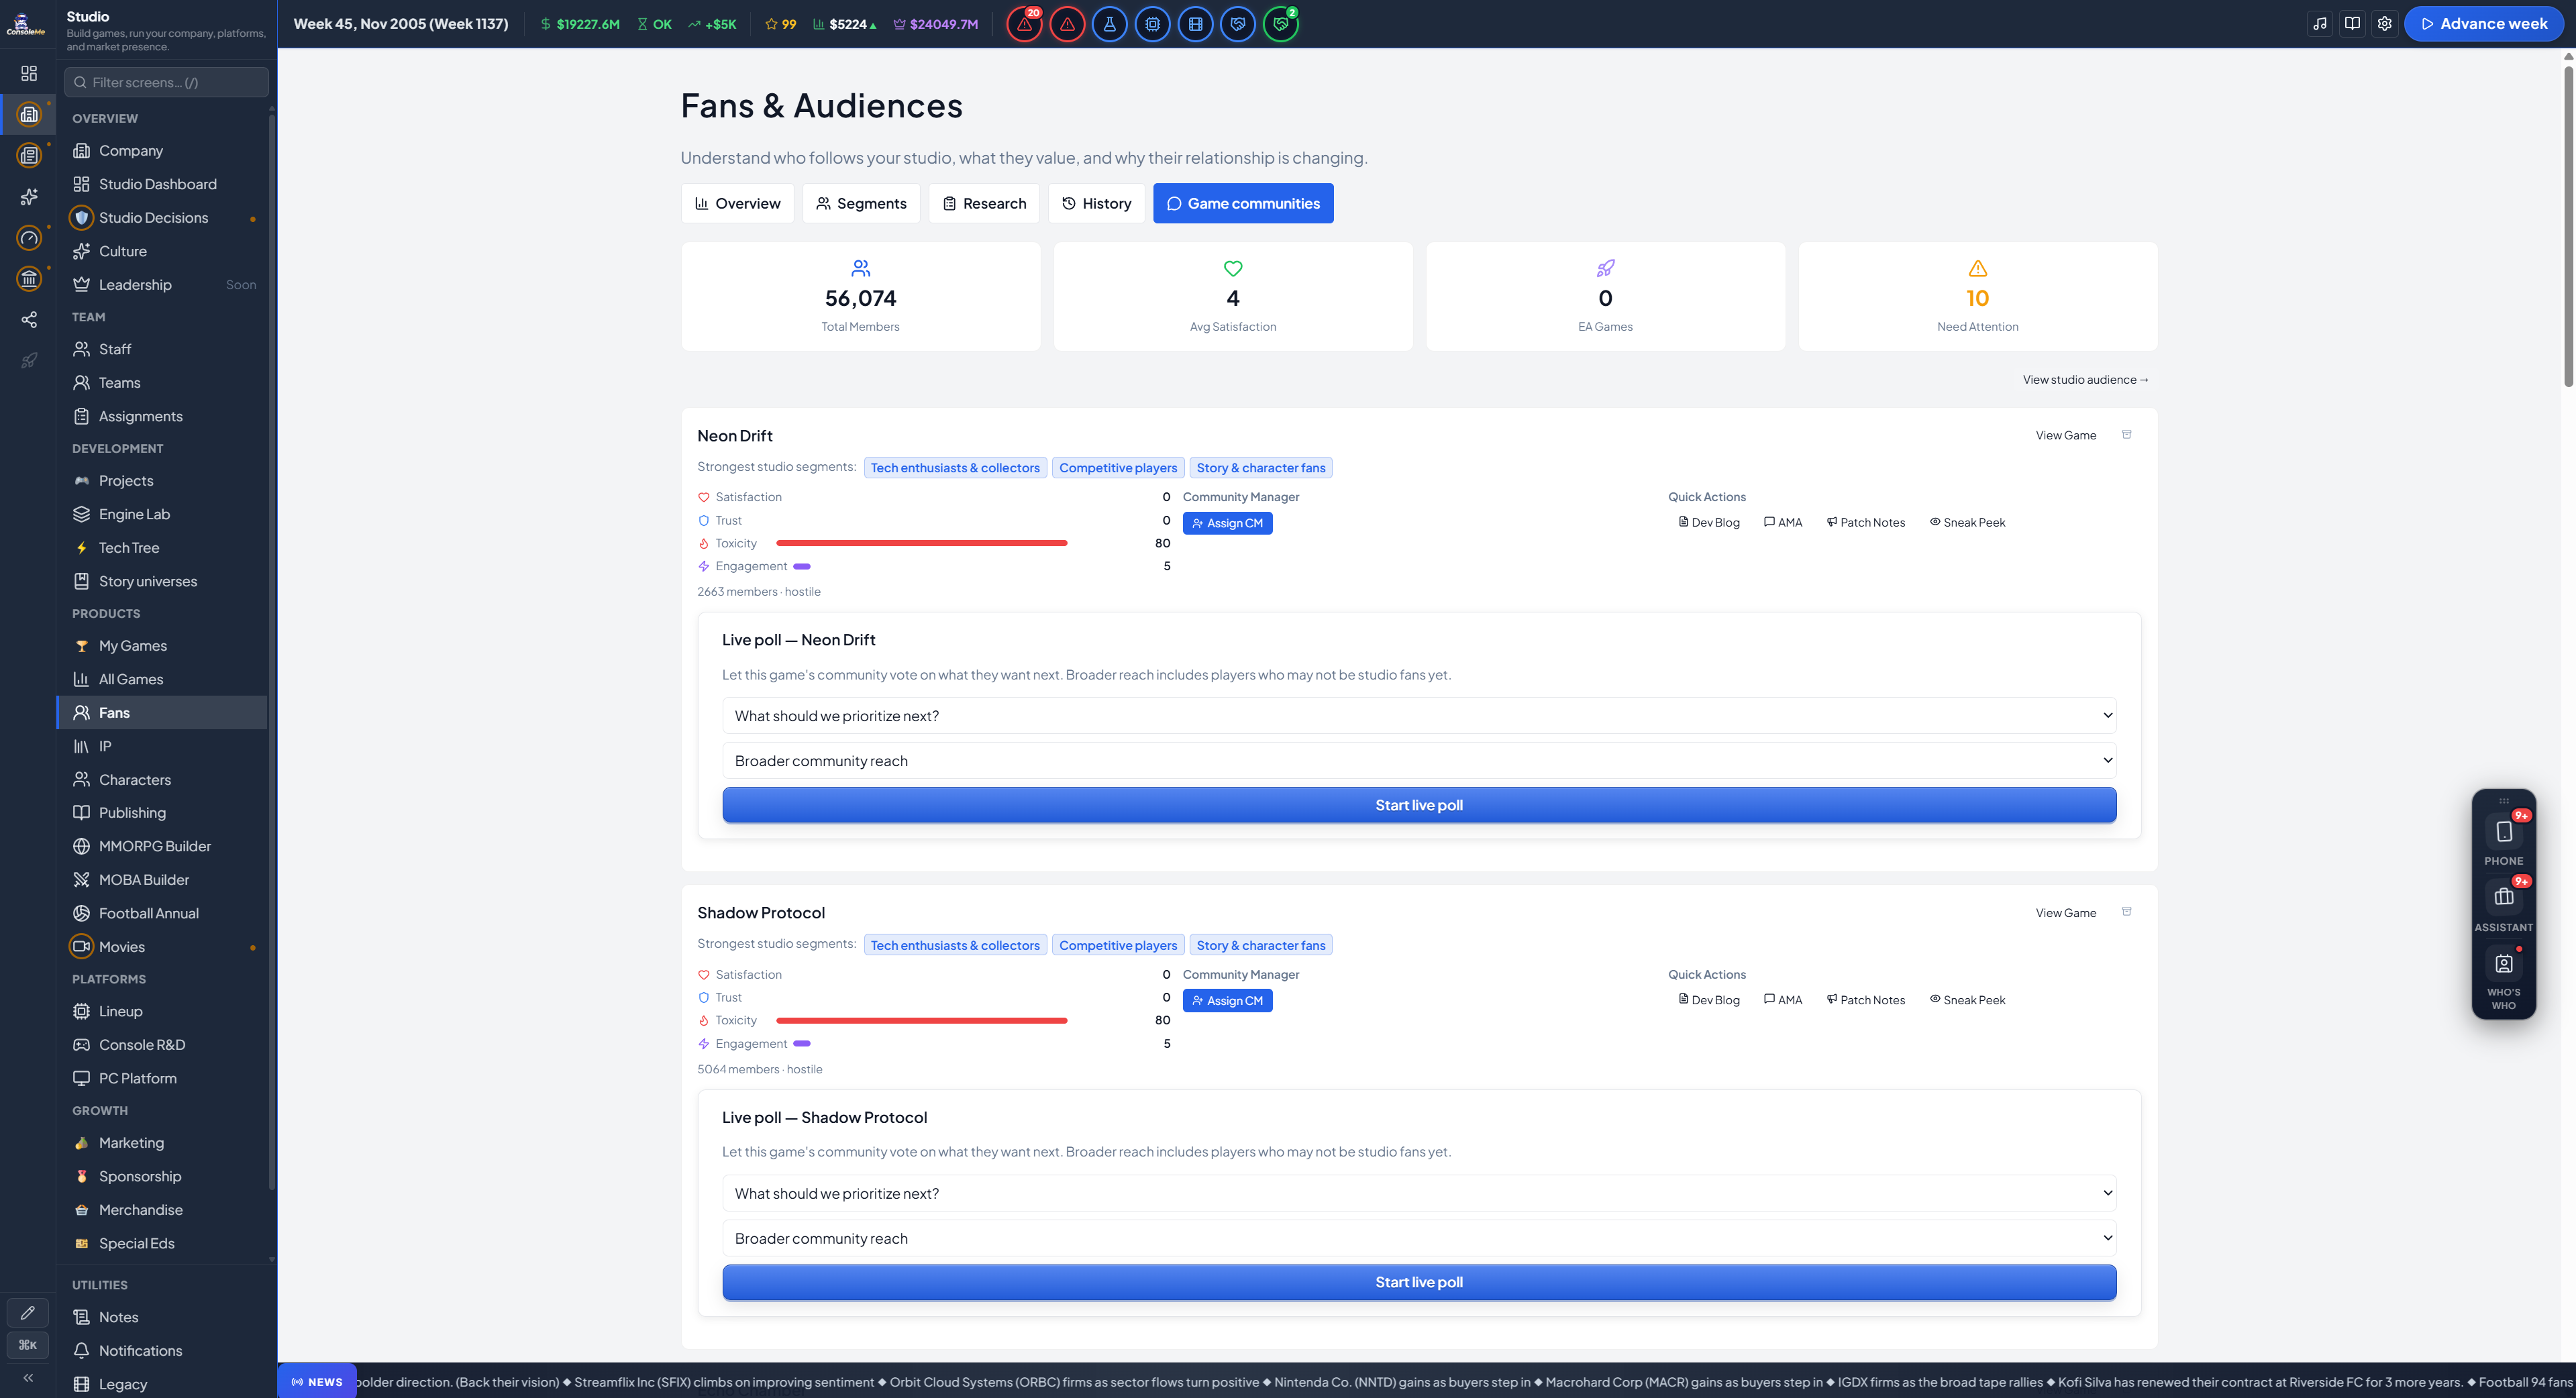This screenshot has width=2576, height=1398.
Task: Open Engine Lab in sidebar
Action: (x=162, y=514)
